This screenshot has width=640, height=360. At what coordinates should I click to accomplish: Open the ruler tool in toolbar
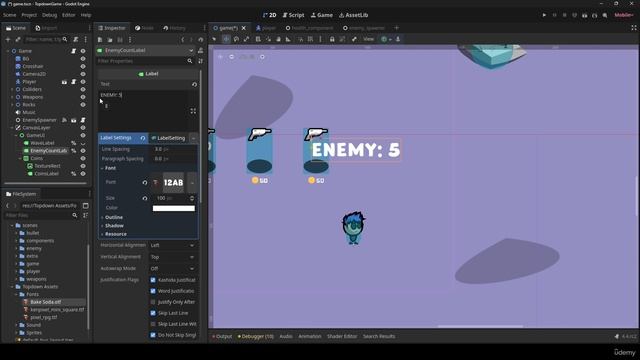click(x=288, y=39)
